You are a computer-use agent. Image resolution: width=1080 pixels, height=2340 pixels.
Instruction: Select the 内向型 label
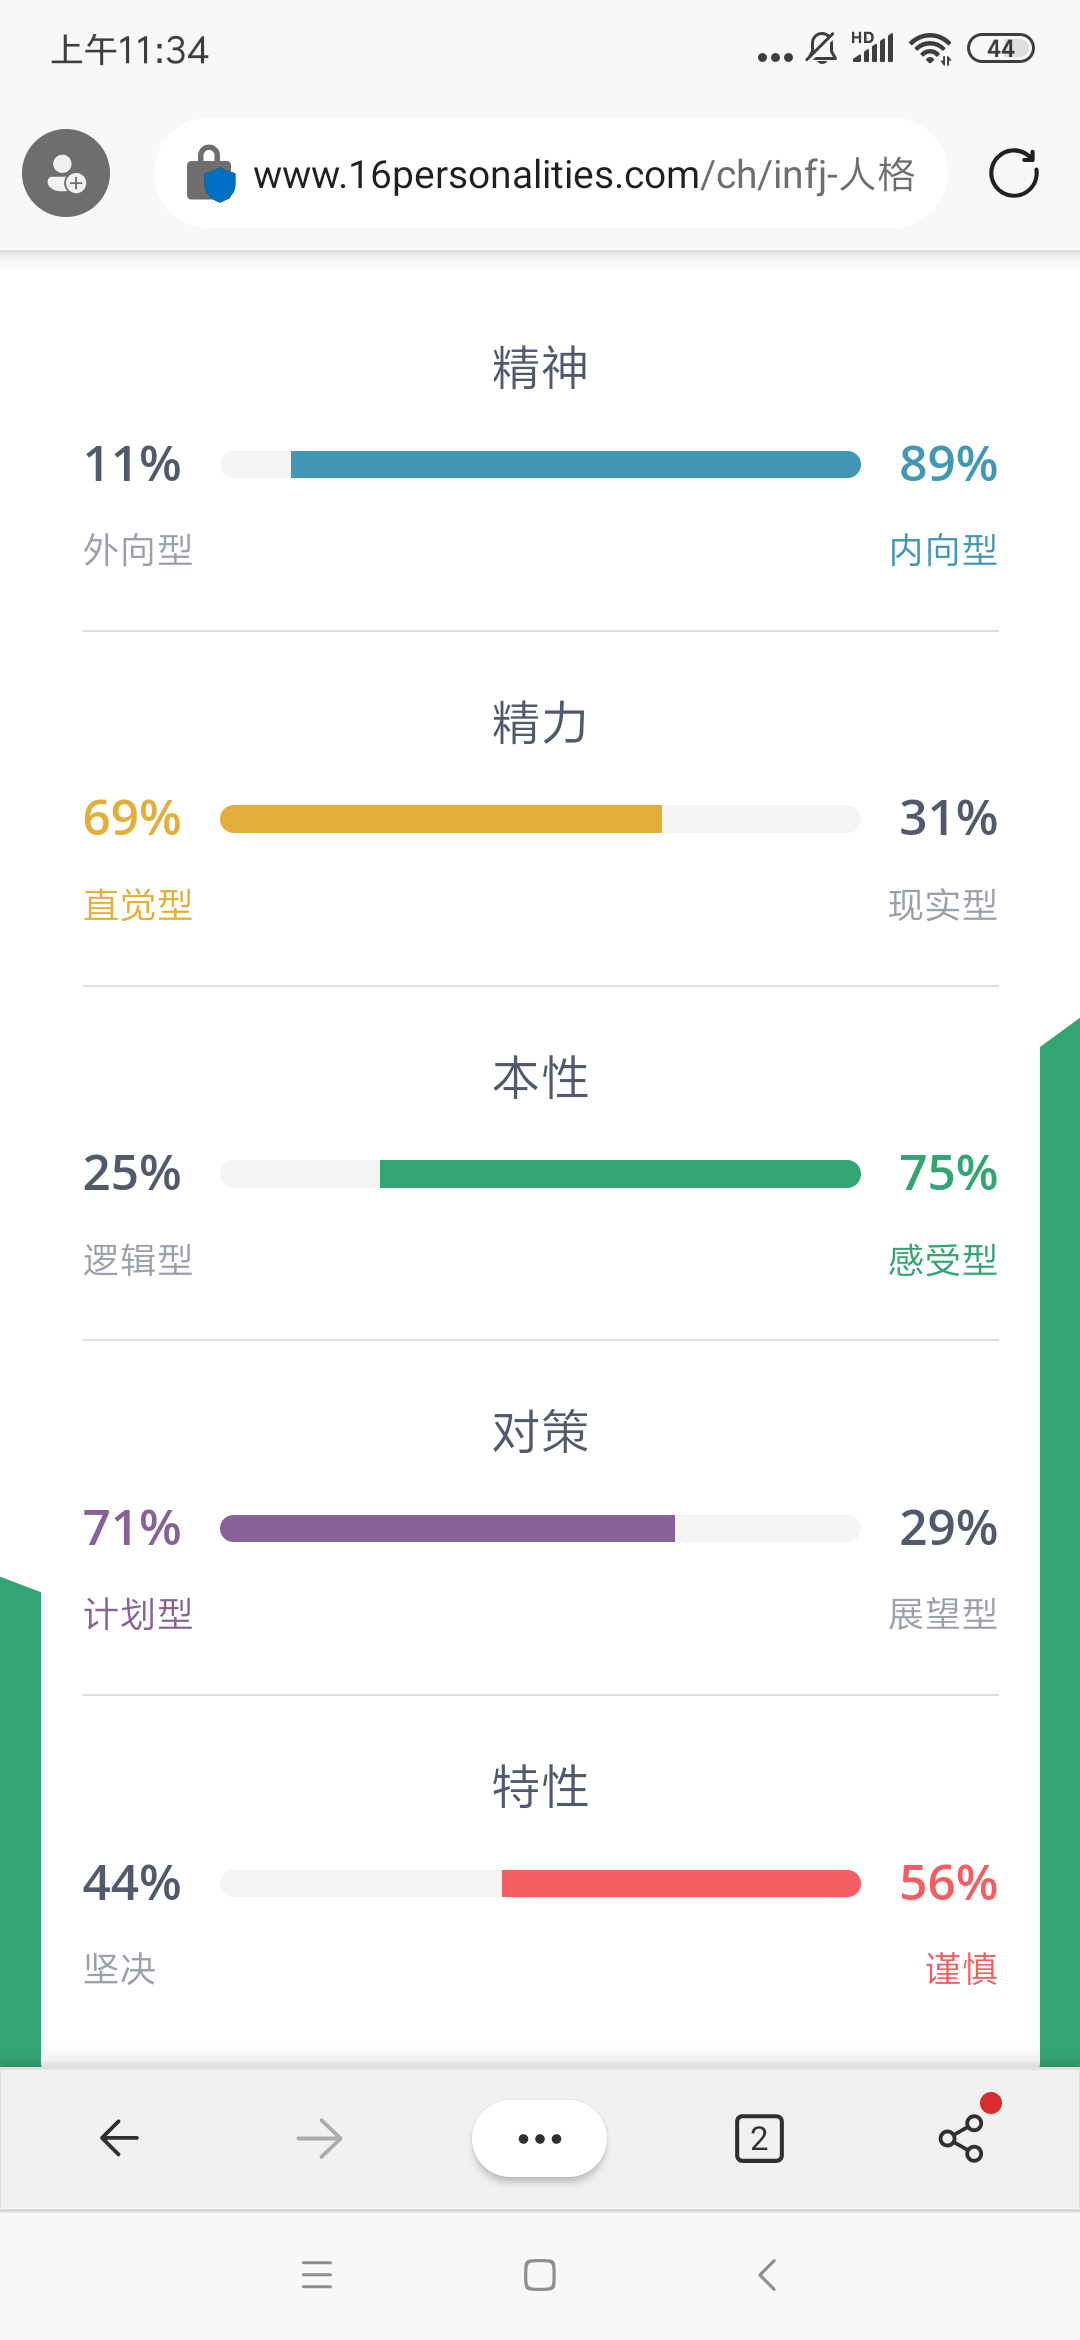tap(943, 550)
